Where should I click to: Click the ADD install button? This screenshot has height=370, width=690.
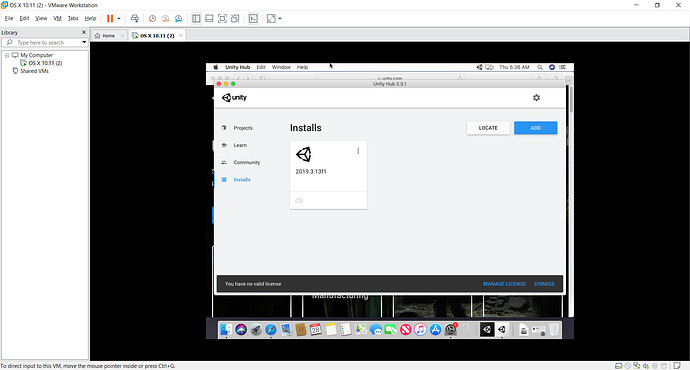tap(536, 128)
